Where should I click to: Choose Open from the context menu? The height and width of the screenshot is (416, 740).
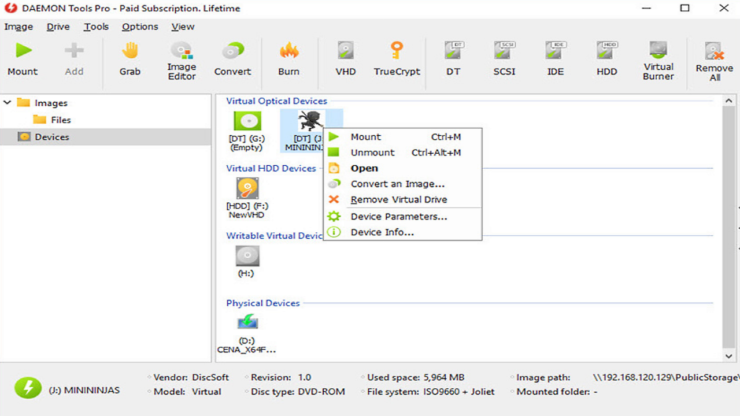coord(403,168)
